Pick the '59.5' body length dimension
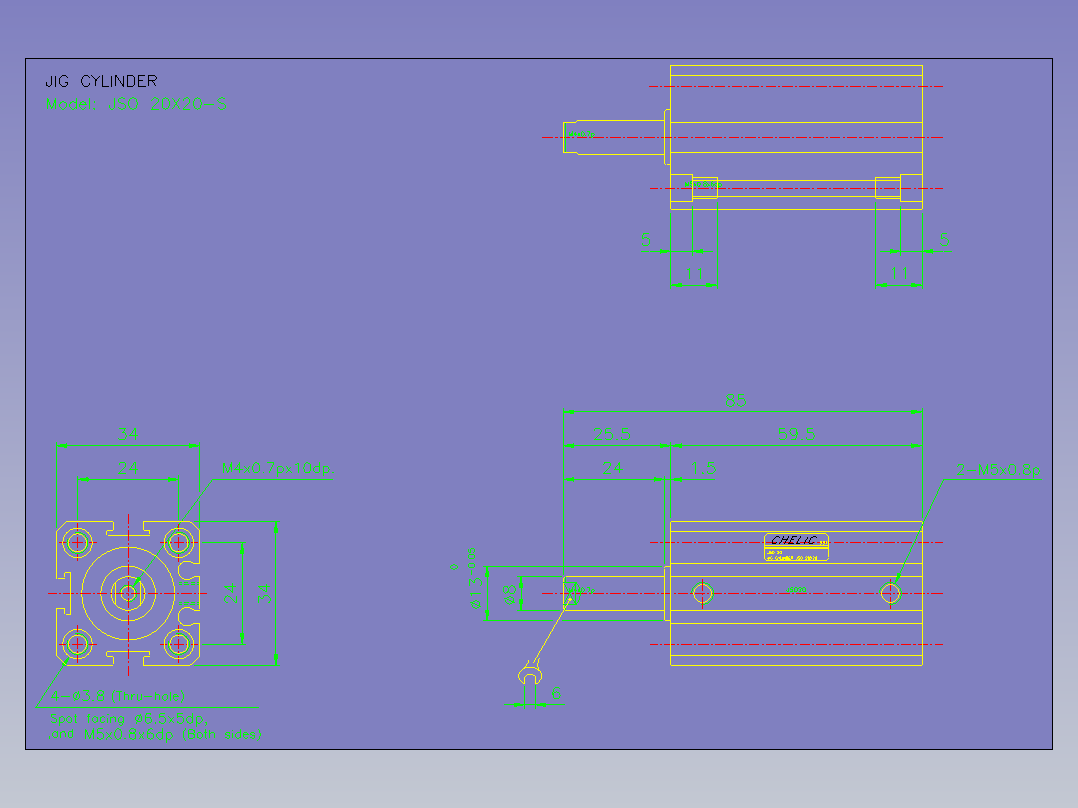The image size is (1078, 808). (x=796, y=434)
